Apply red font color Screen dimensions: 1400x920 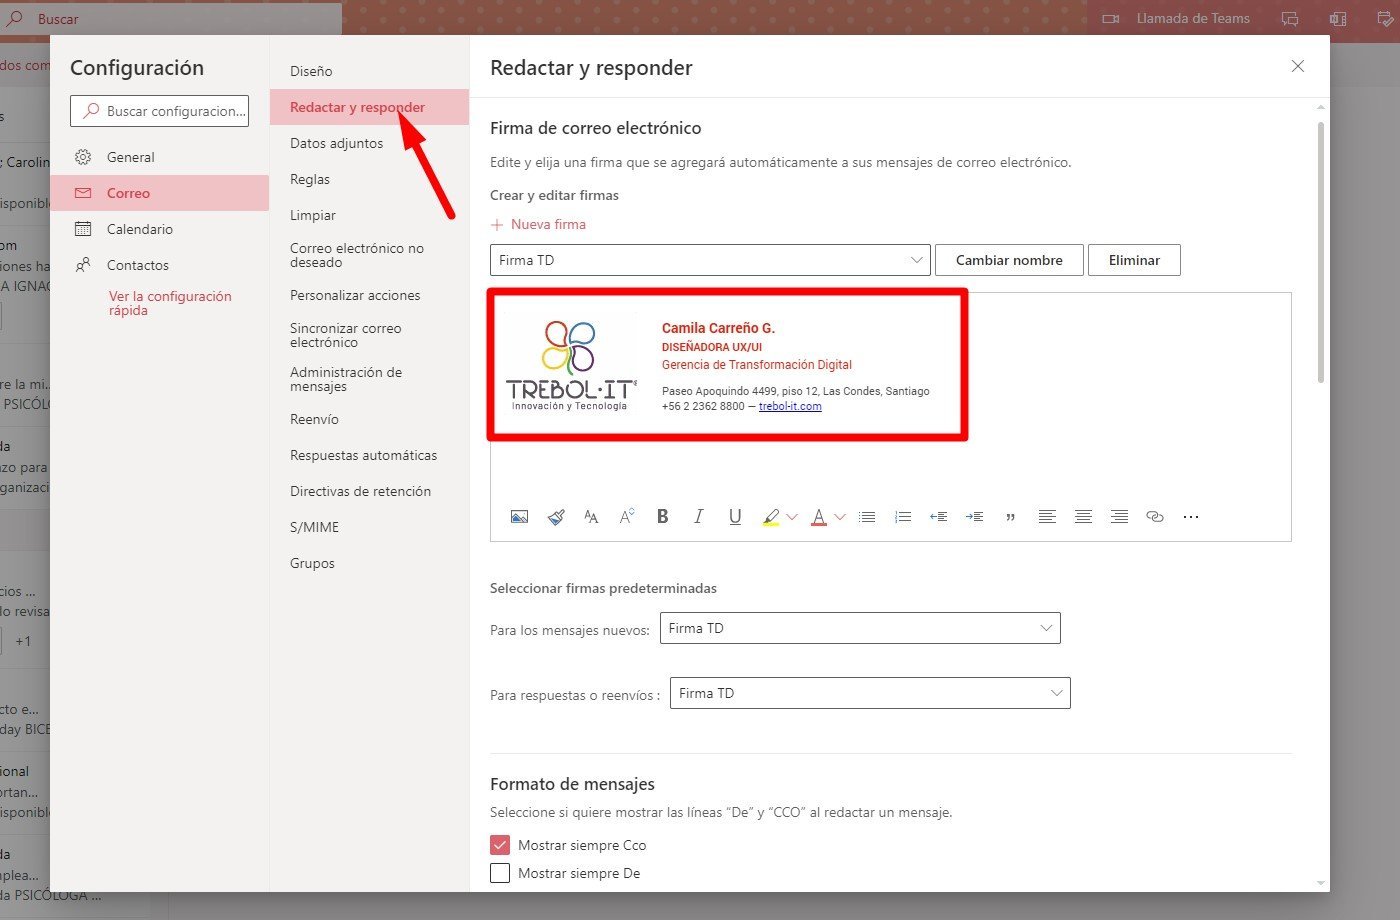pos(819,517)
